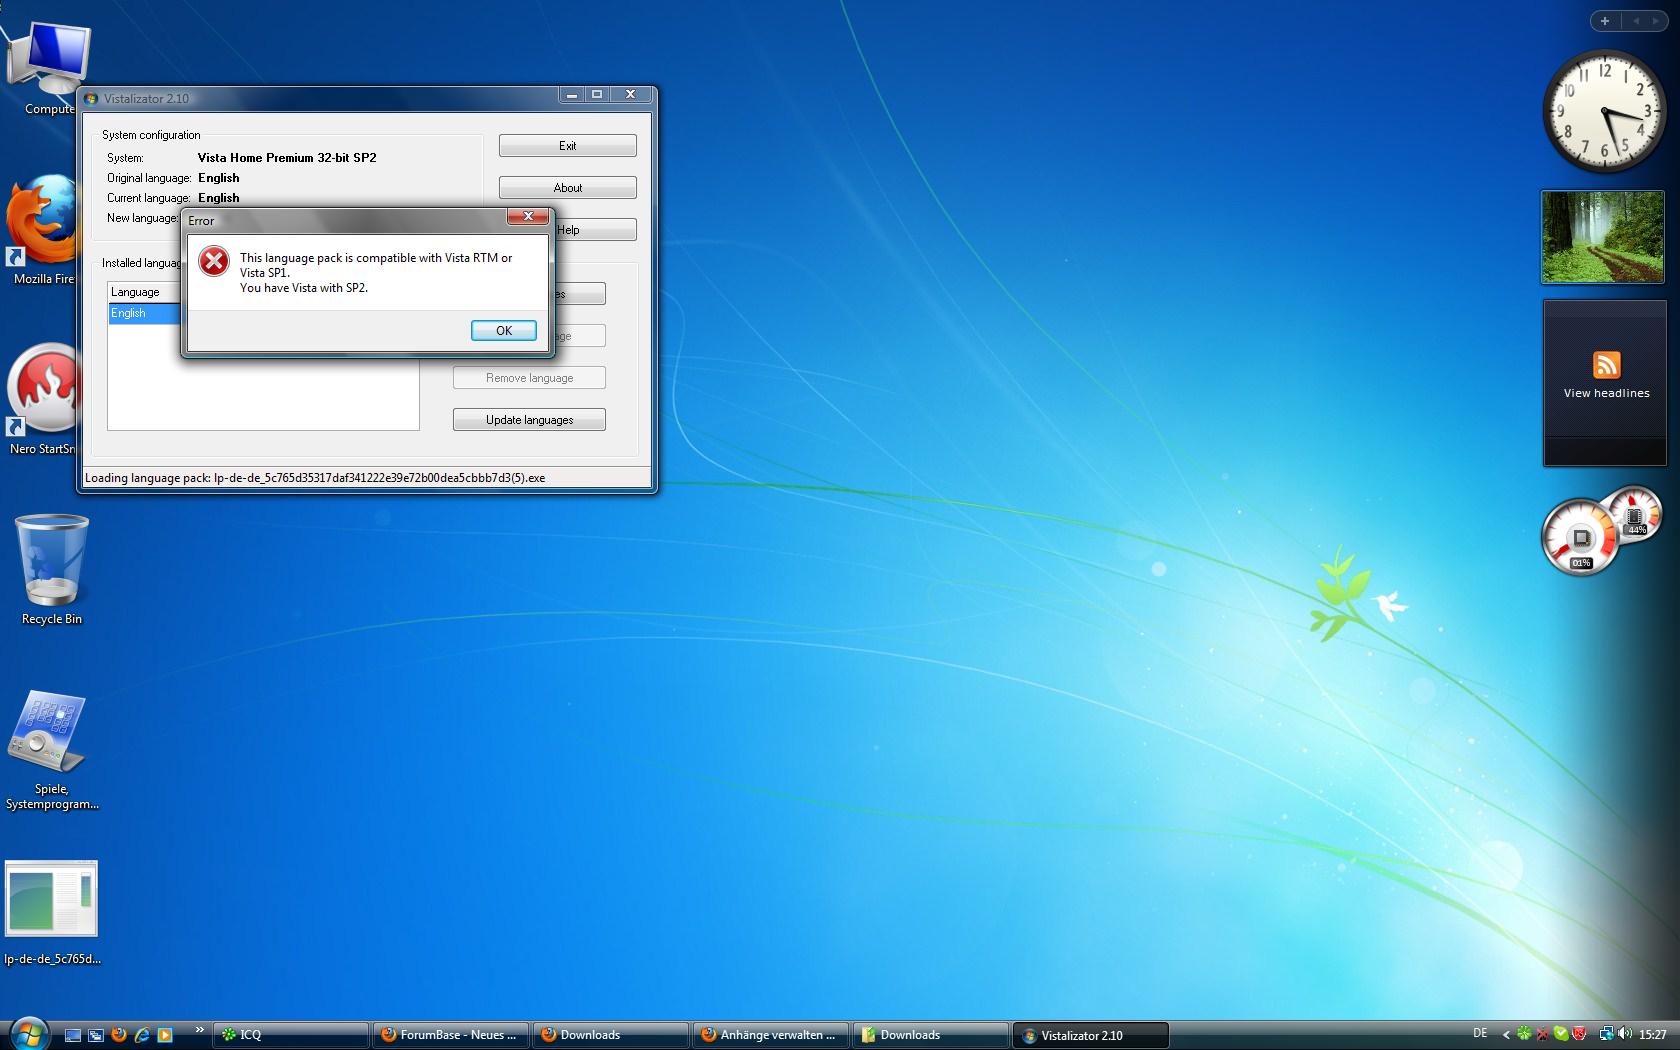
Task: Click the Current language value English
Action: [x=218, y=198]
